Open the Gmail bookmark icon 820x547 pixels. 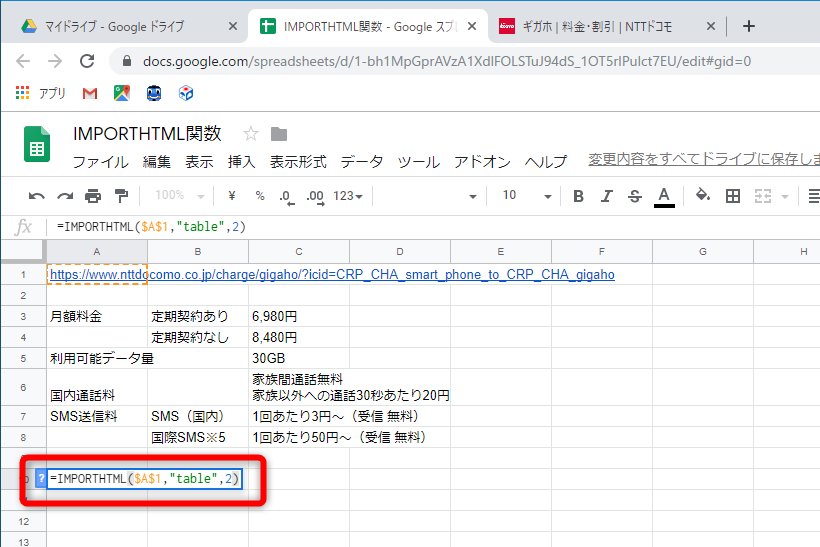[x=90, y=93]
